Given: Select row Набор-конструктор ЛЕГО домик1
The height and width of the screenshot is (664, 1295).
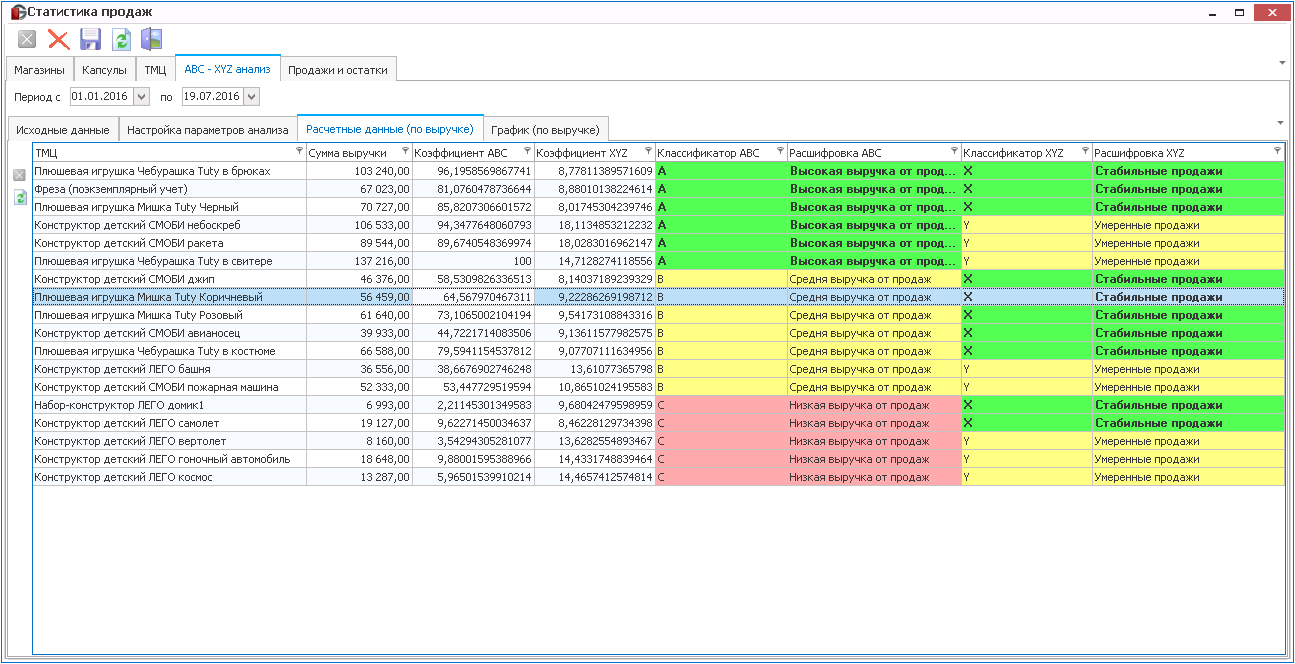Looking at the screenshot, I should (x=658, y=405).
